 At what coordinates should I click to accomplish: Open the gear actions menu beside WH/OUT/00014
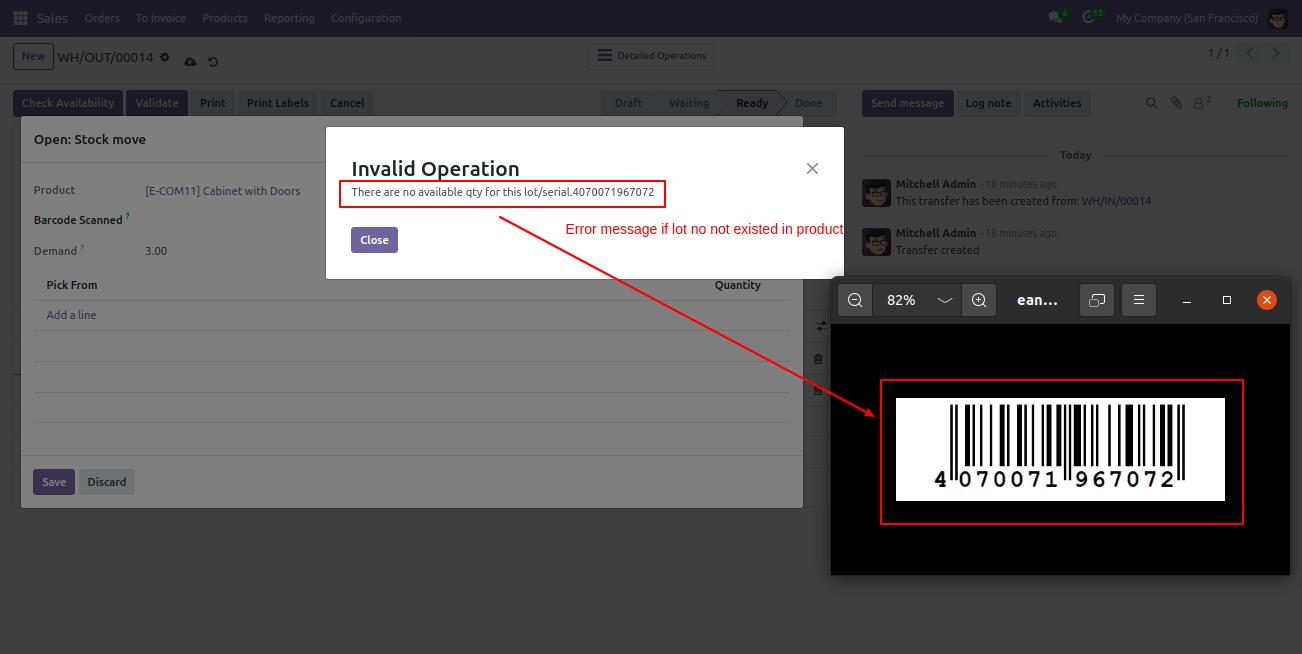(165, 57)
